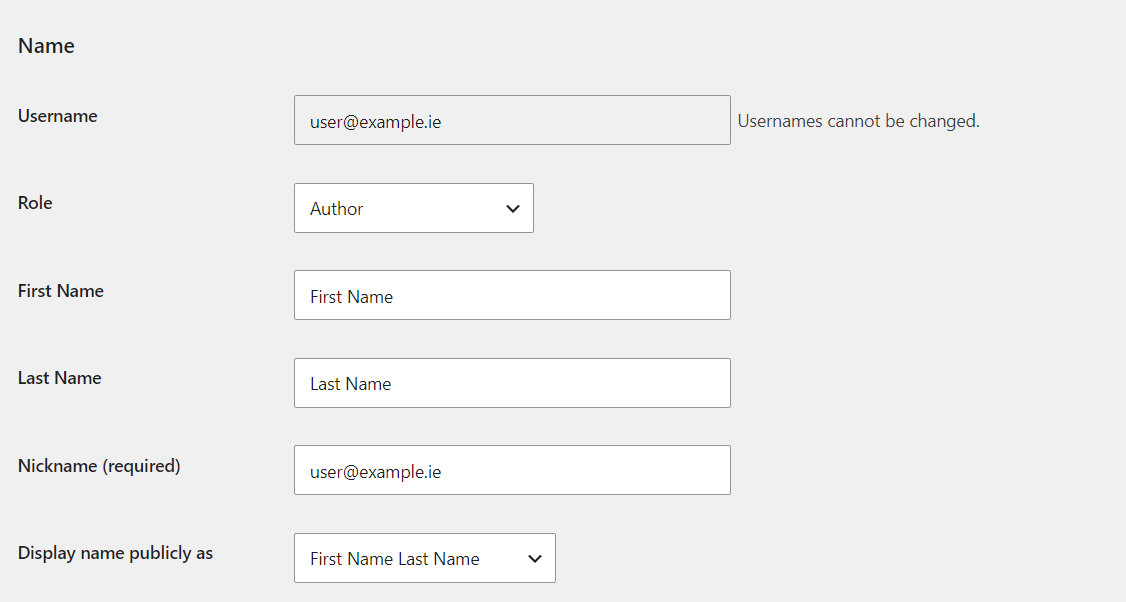
Task: Click the Display name publicly as label
Action: pos(115,553)
